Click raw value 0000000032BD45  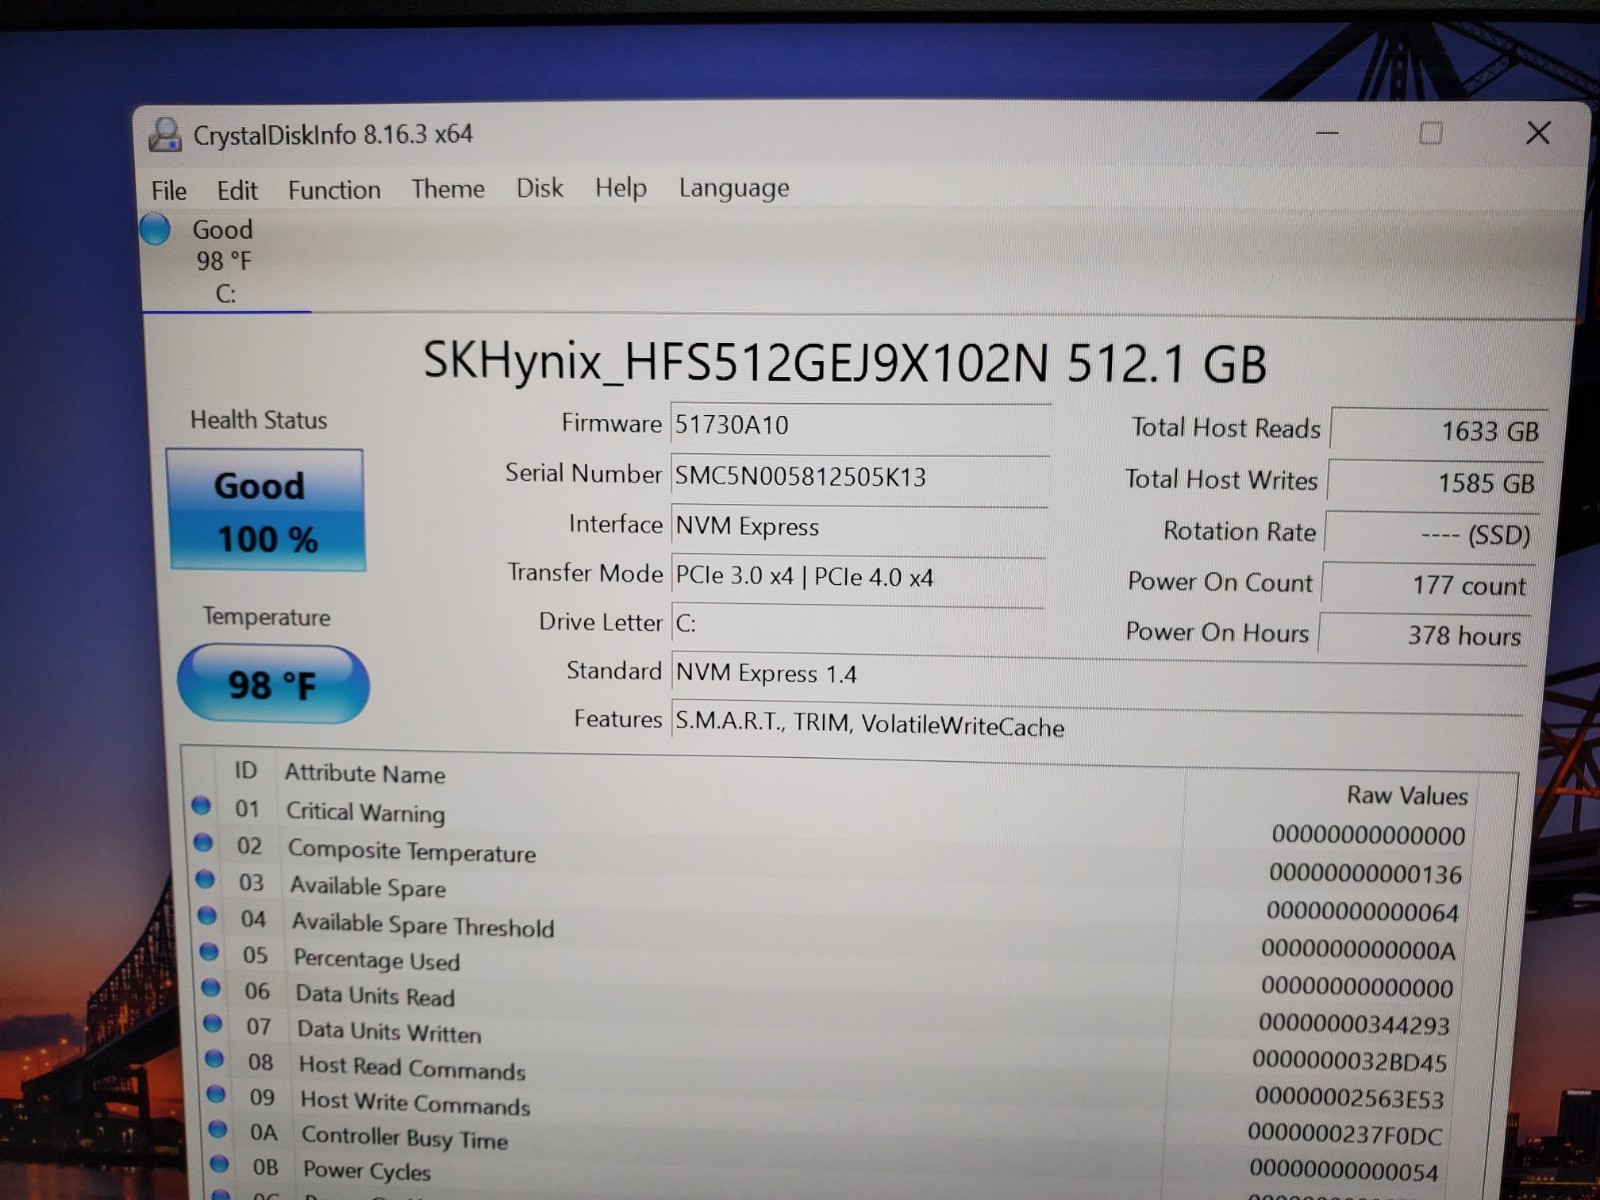[x=1350, y=1061]
